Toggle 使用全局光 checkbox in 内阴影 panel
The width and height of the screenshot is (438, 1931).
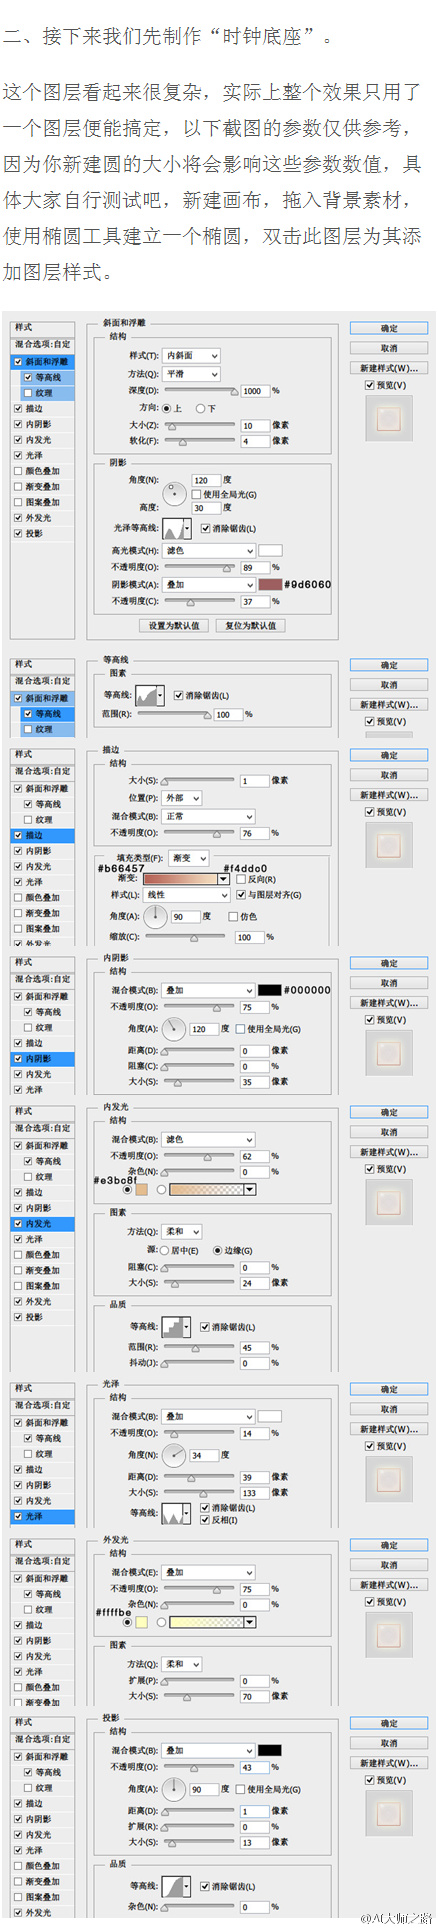[241, 1028]
